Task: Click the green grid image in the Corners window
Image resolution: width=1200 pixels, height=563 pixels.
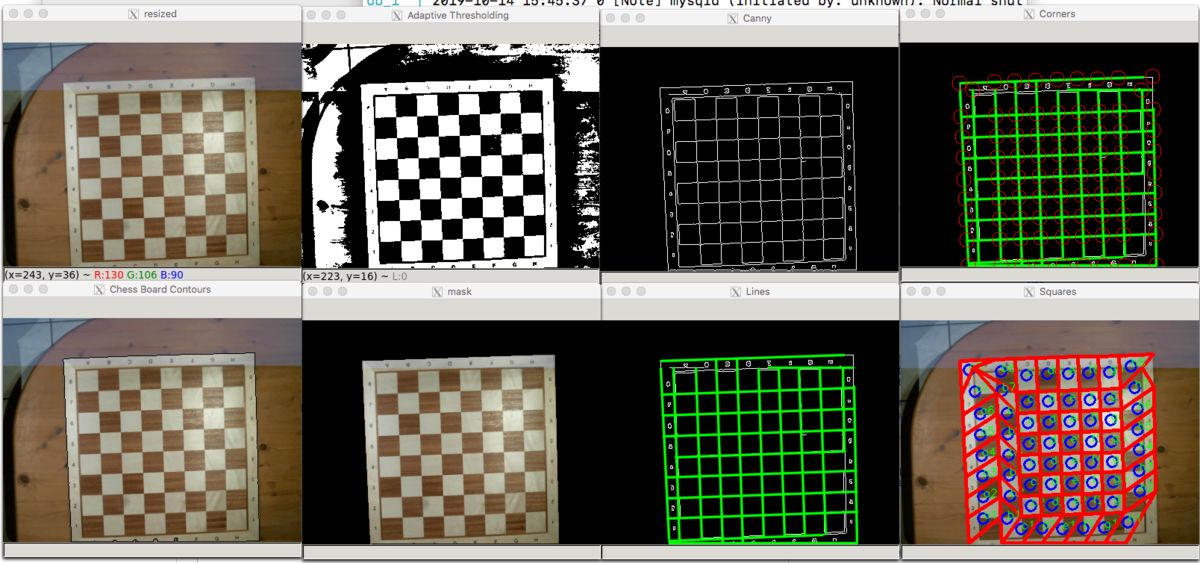Action: 1050,155
